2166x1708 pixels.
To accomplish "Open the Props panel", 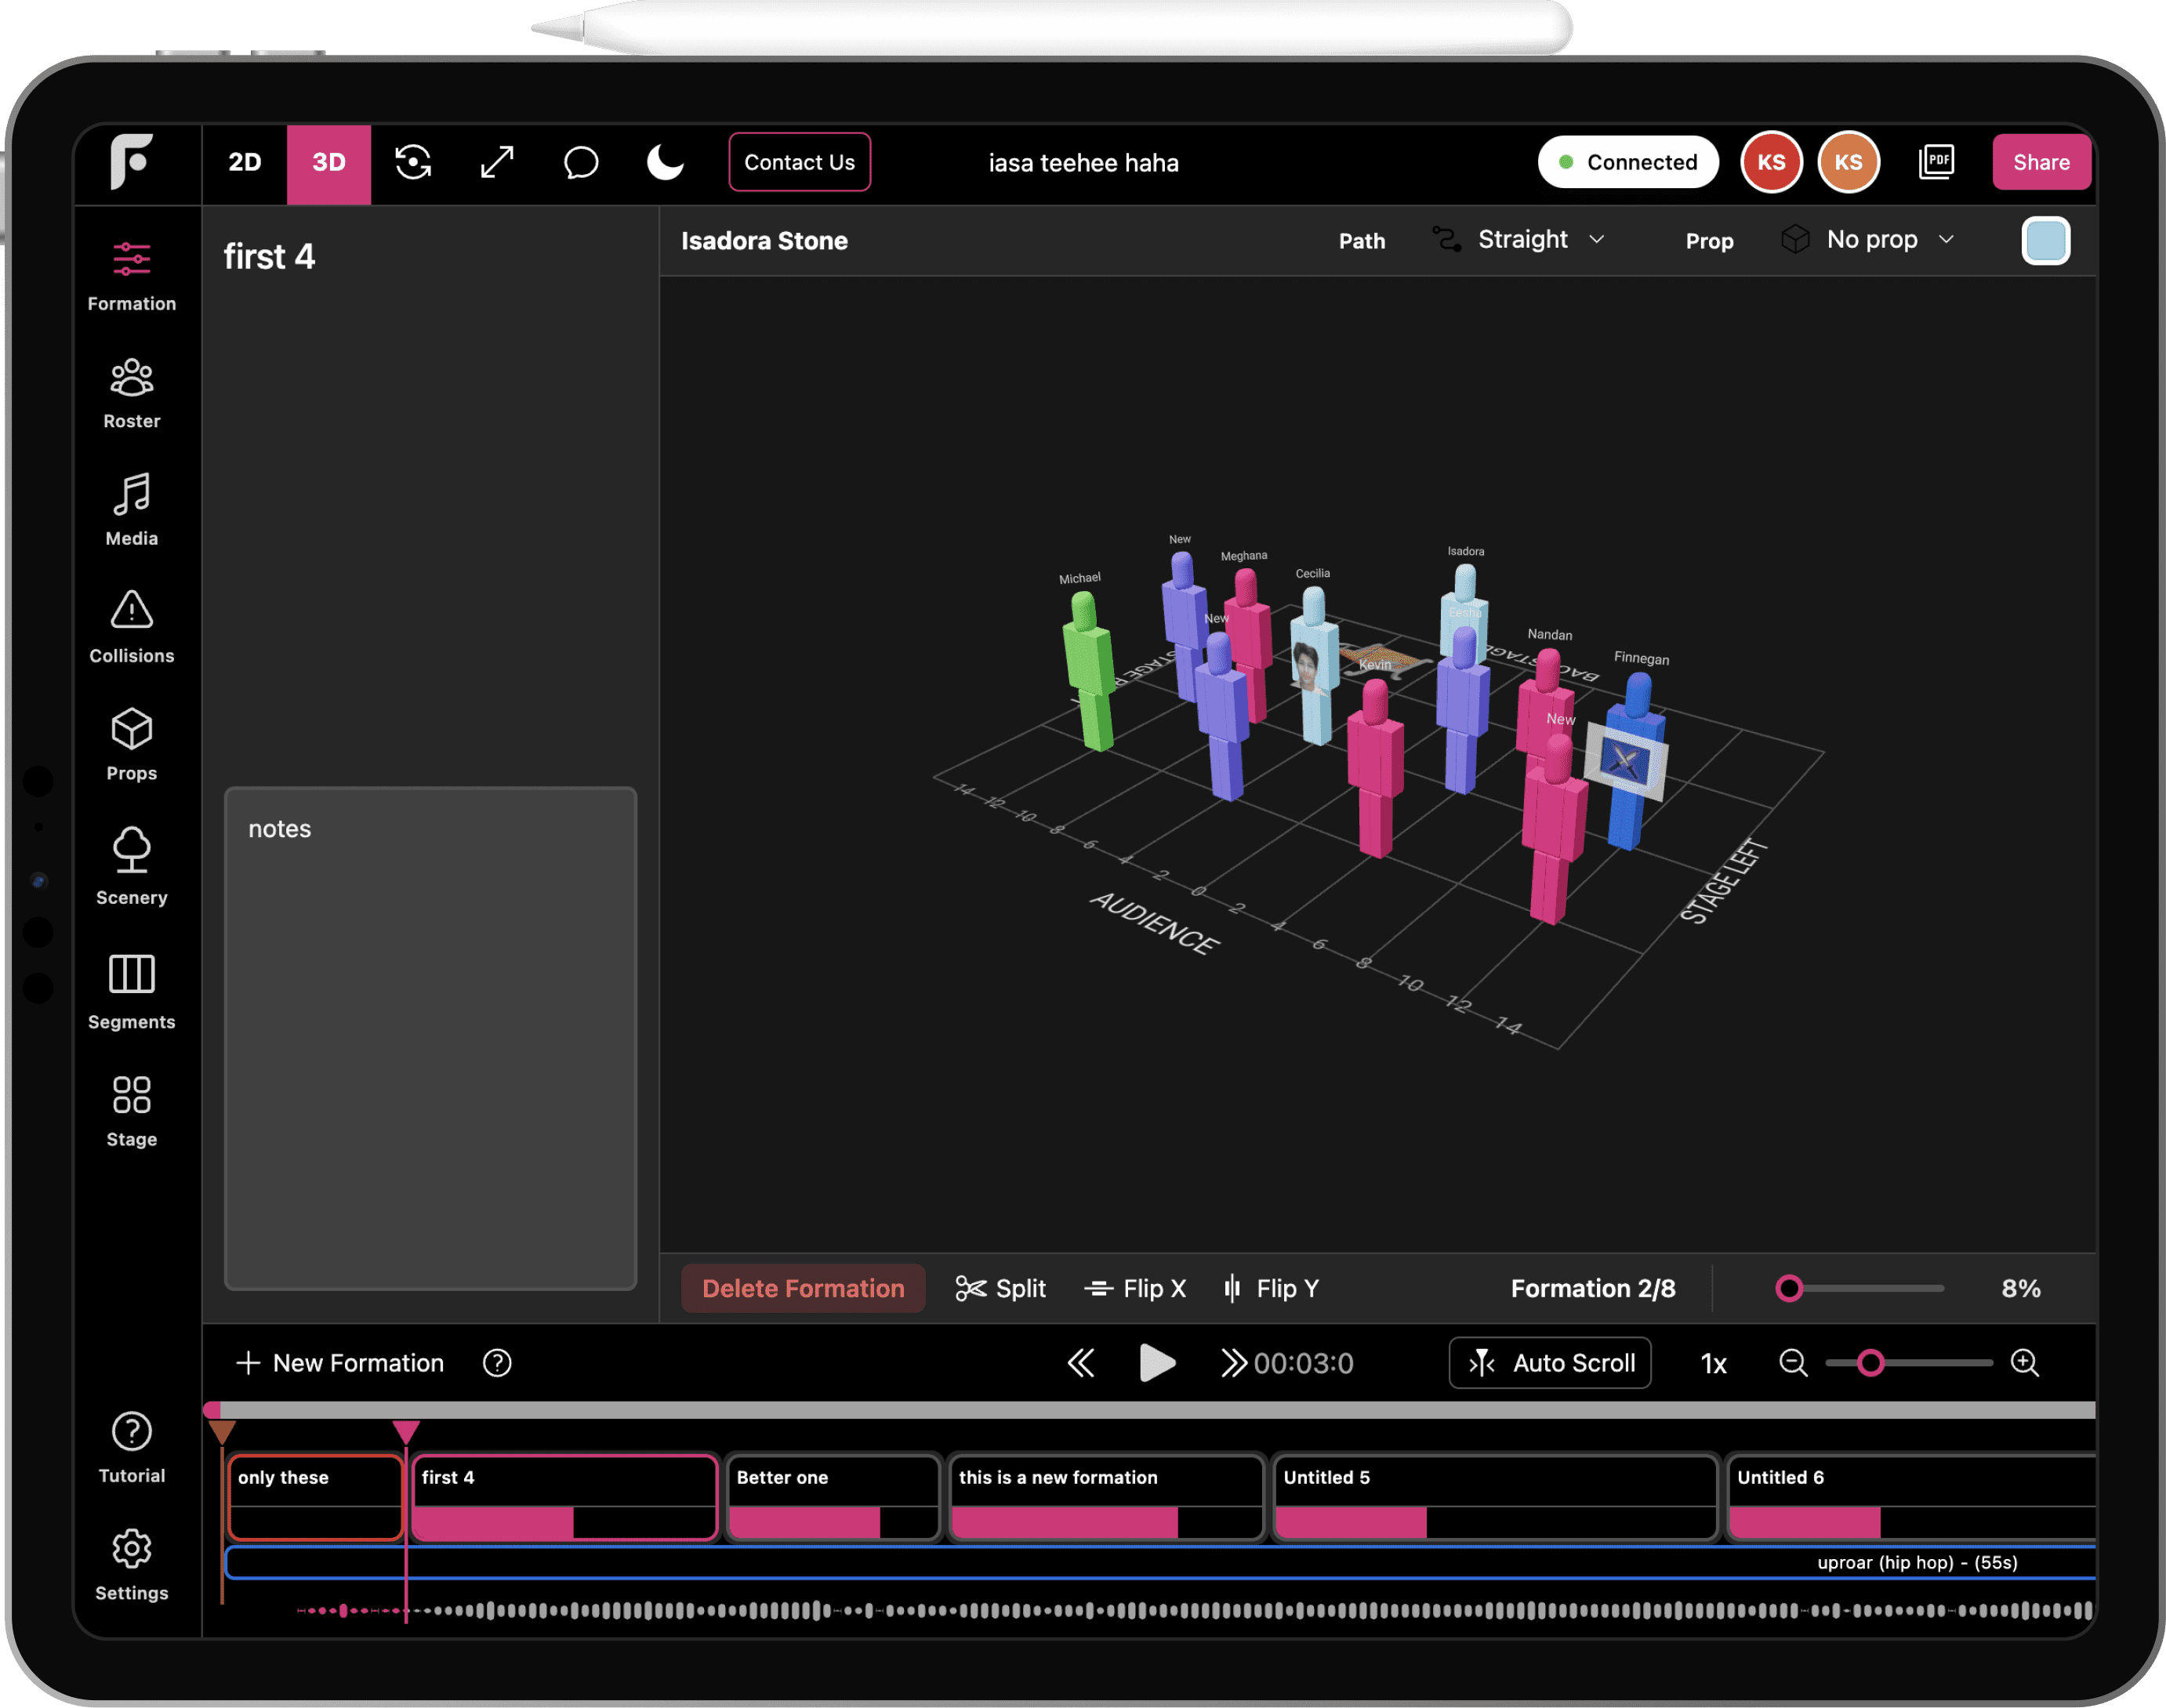I will [x=131, y=745].
